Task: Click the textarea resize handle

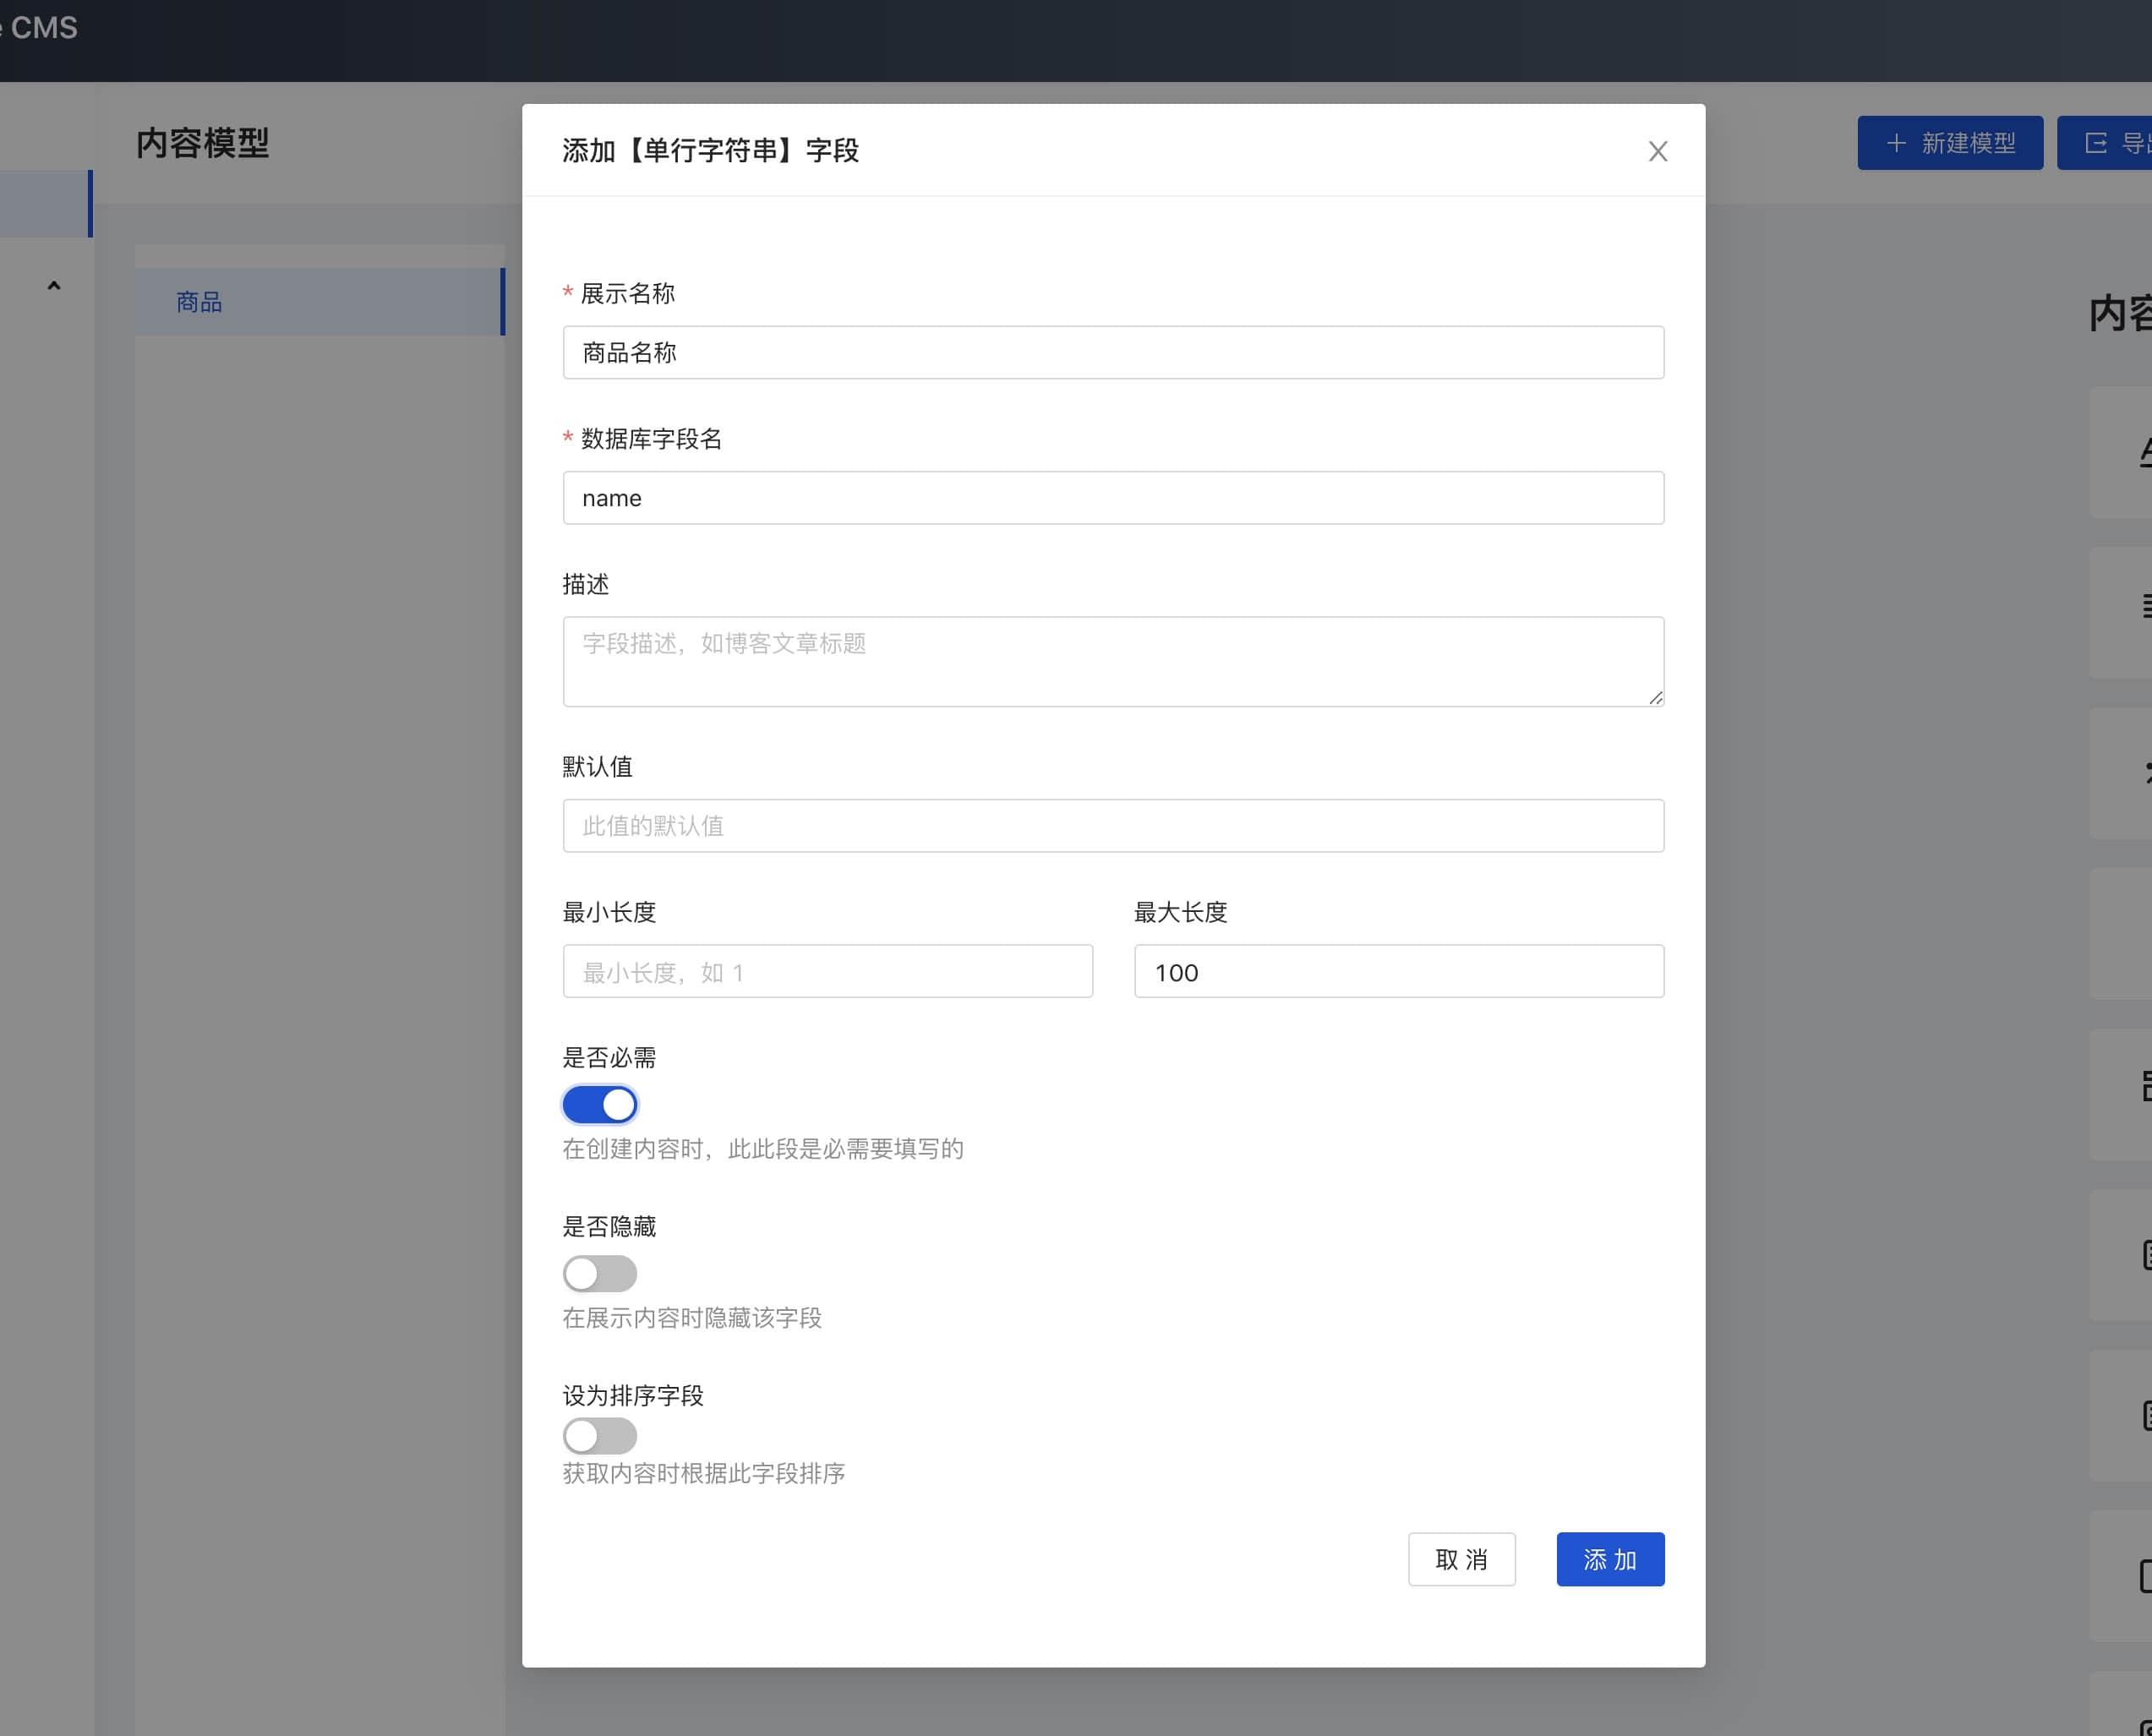Action: [1655, 698]
